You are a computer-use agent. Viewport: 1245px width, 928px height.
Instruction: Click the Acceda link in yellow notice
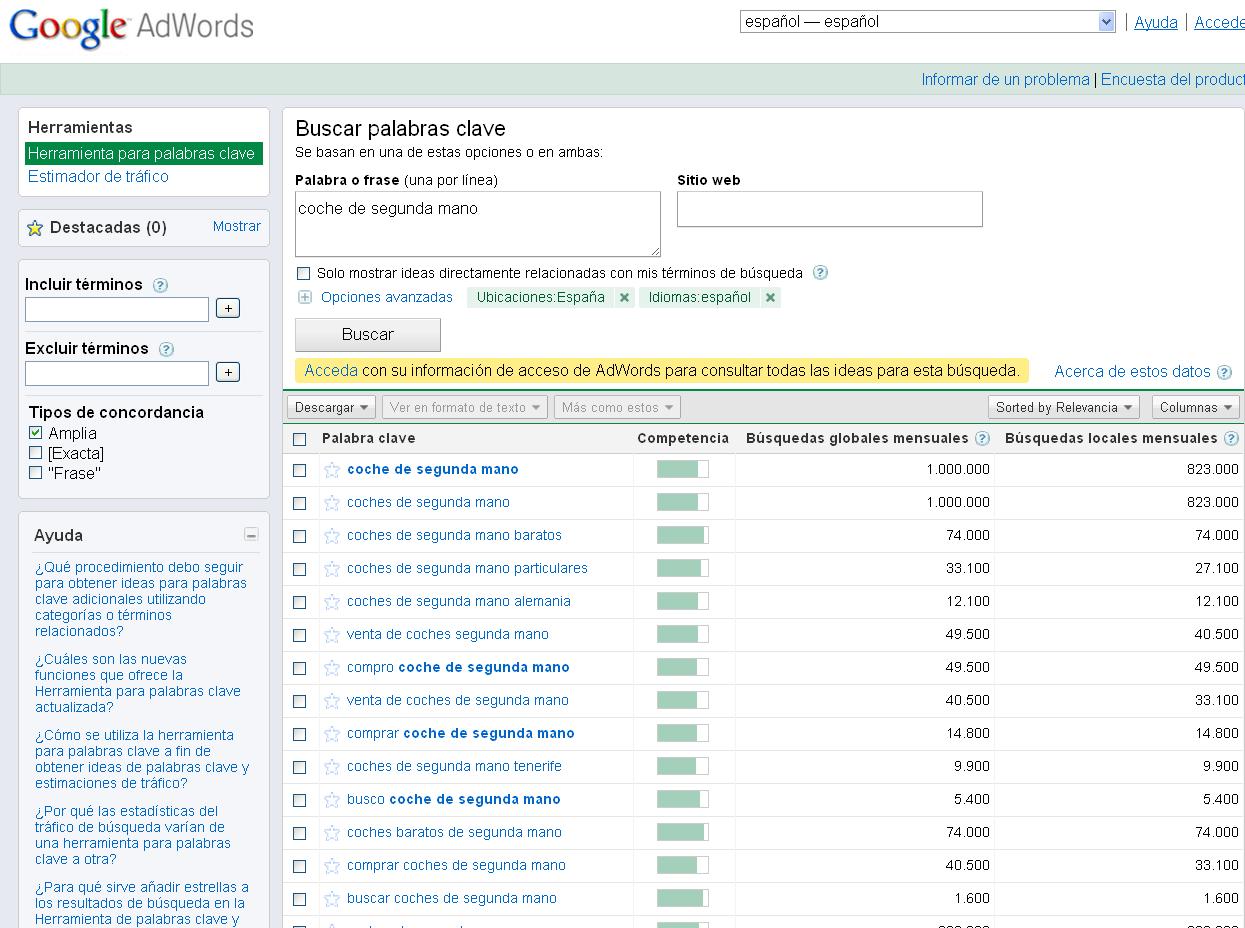click(331, 371)
